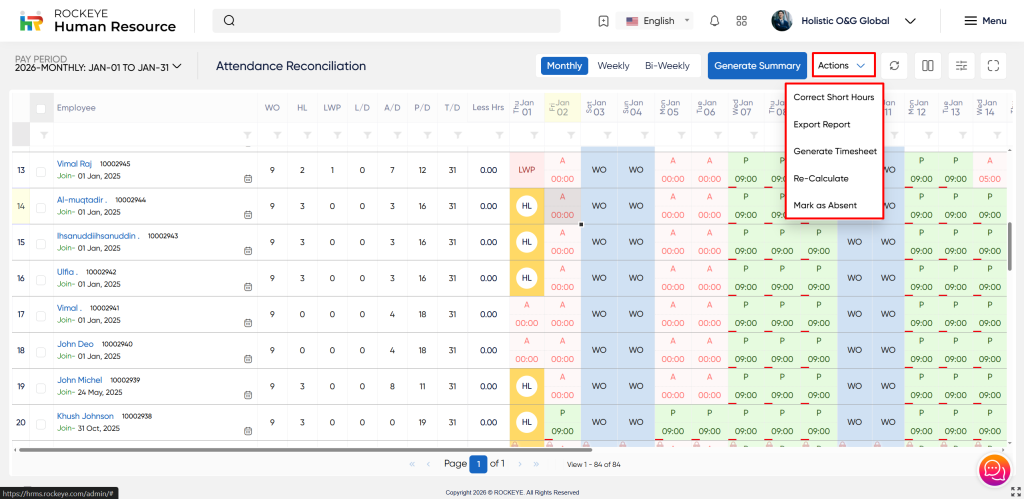Click the notification bell icon
This screenshot has width=1024, height=499.
pyautogui.click(x=714, y=21)
